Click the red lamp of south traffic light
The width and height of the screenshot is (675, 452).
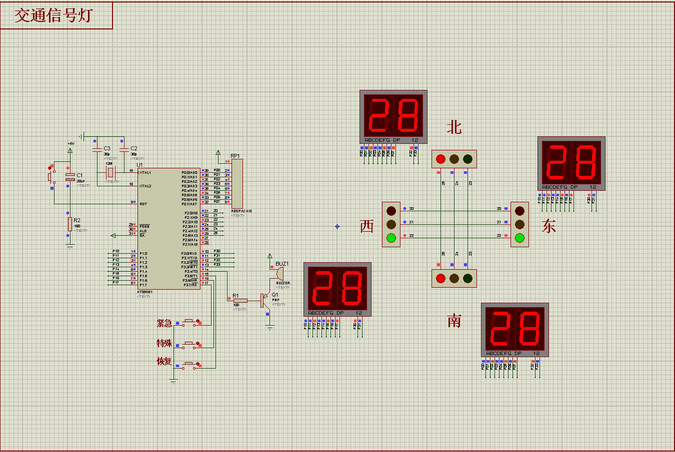coord(440,279)
